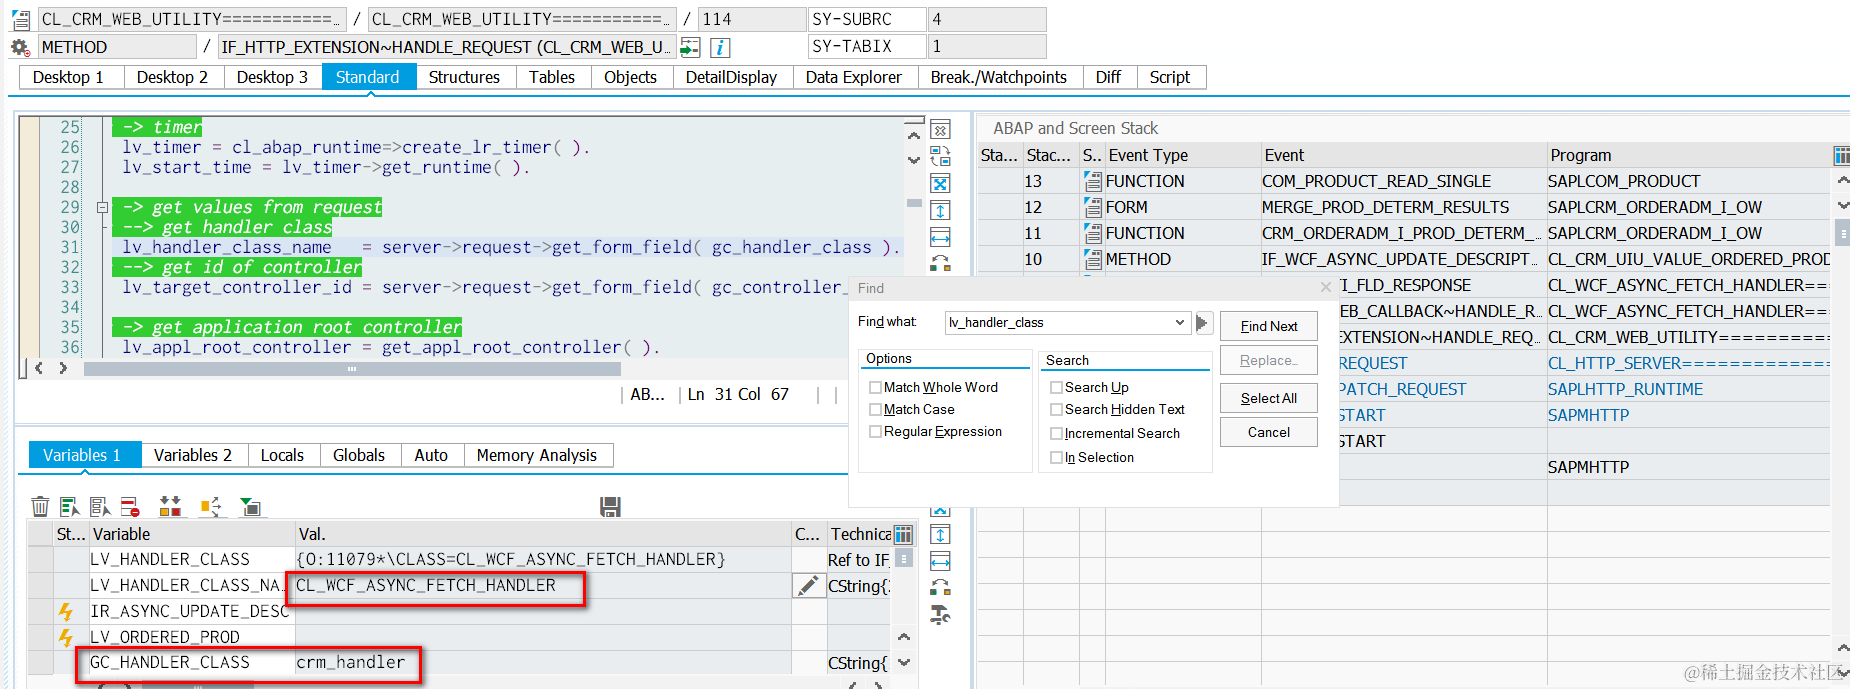Delete variables with the trash icon
The image size is (1850, 689).
point(40,507)
